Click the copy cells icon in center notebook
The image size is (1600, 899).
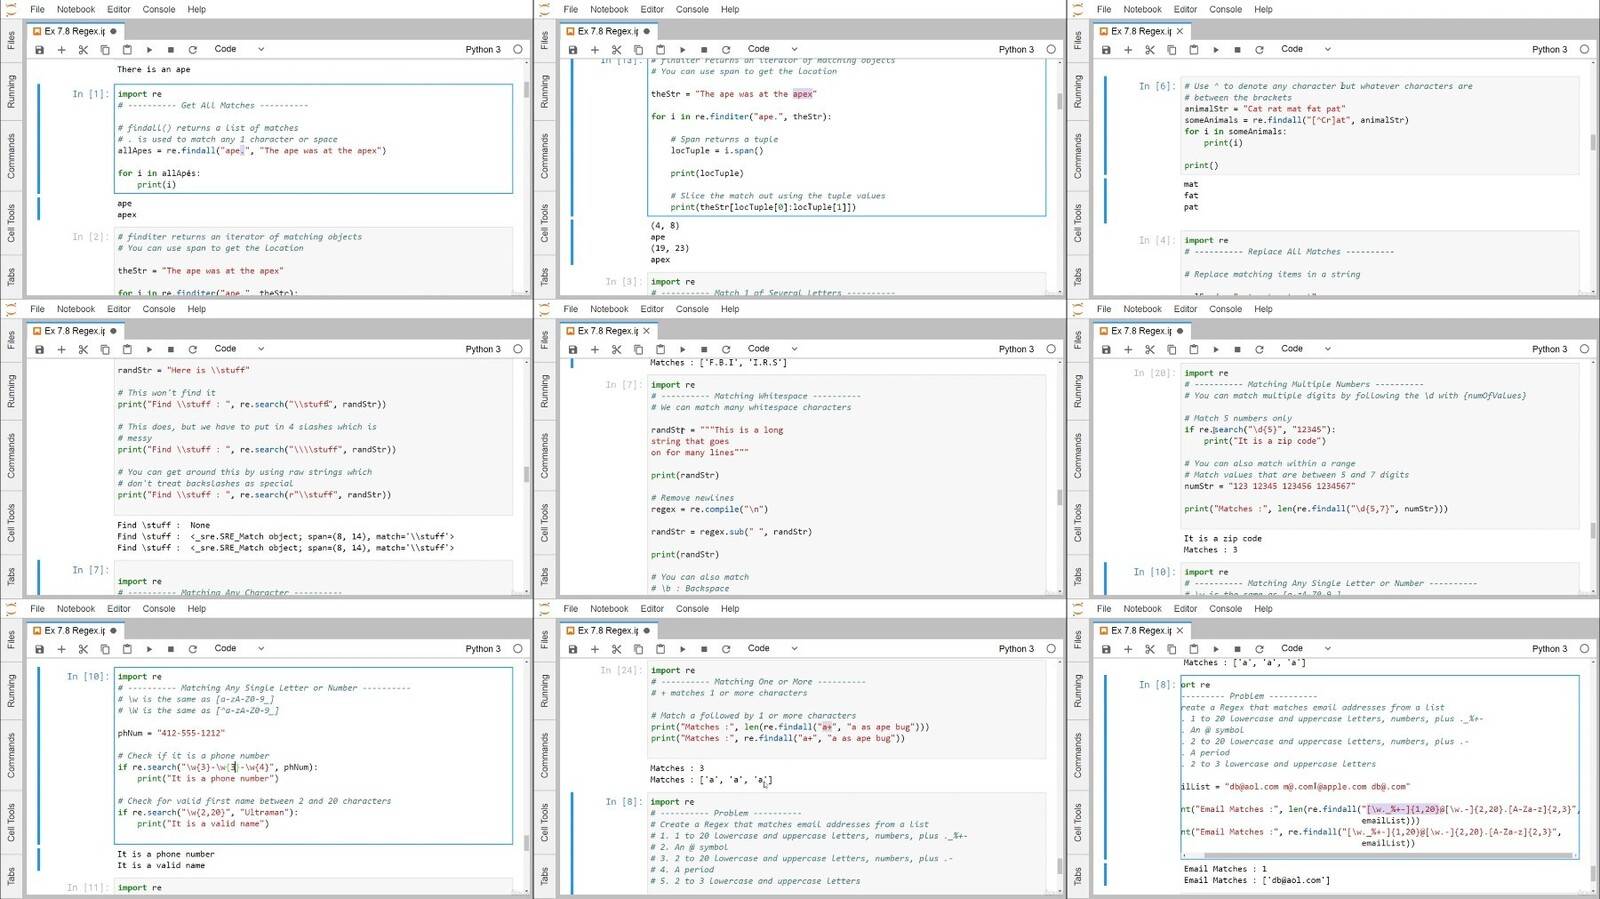tap(638, 349)
